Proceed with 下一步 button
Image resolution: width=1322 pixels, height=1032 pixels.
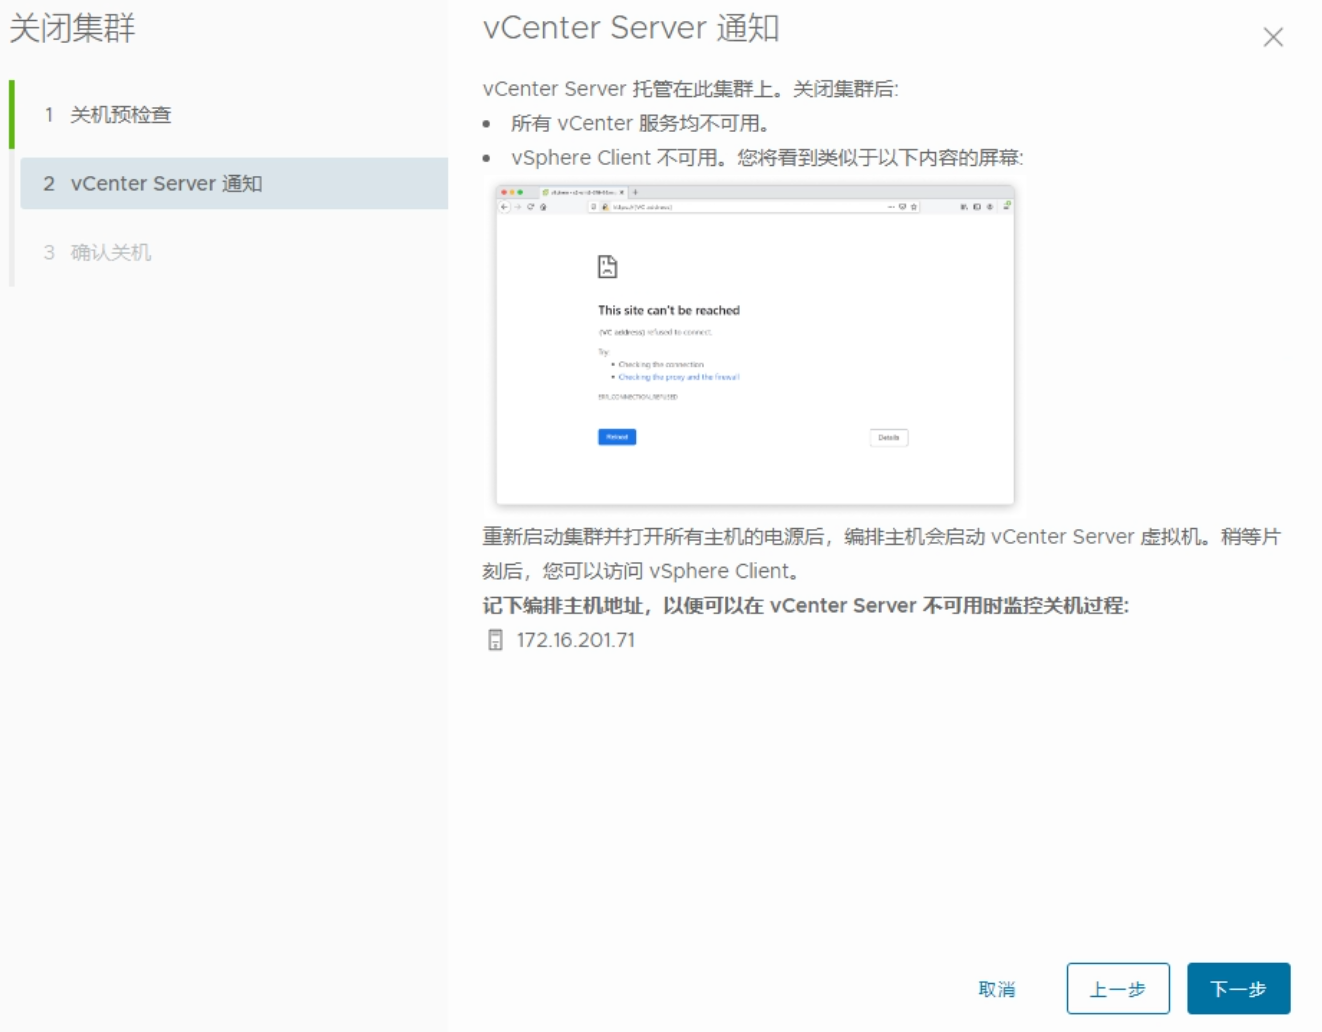tap(1238, 989)
